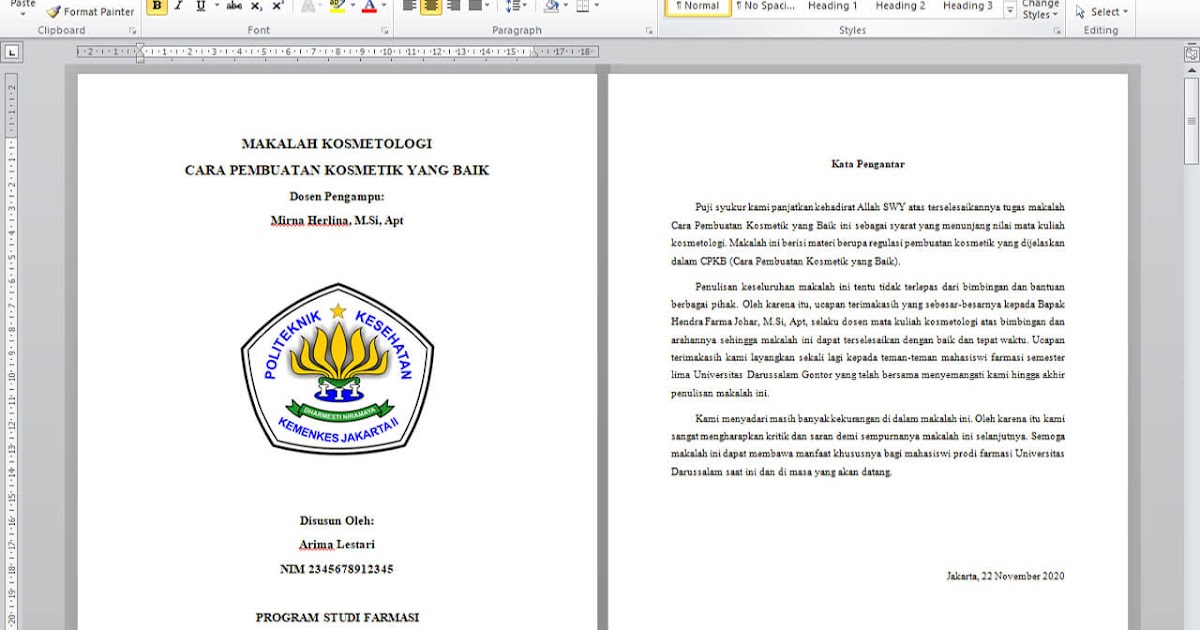Open the Clipboard pane launcher
This screenshot has width=1200, height=630.
coord(132,31)
